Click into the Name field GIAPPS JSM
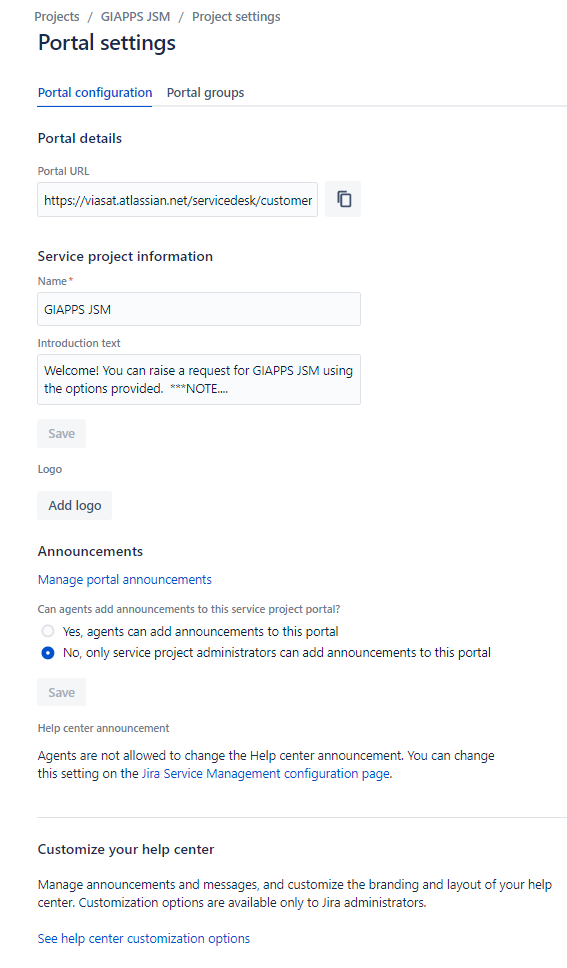 click(x=199, y=309)
